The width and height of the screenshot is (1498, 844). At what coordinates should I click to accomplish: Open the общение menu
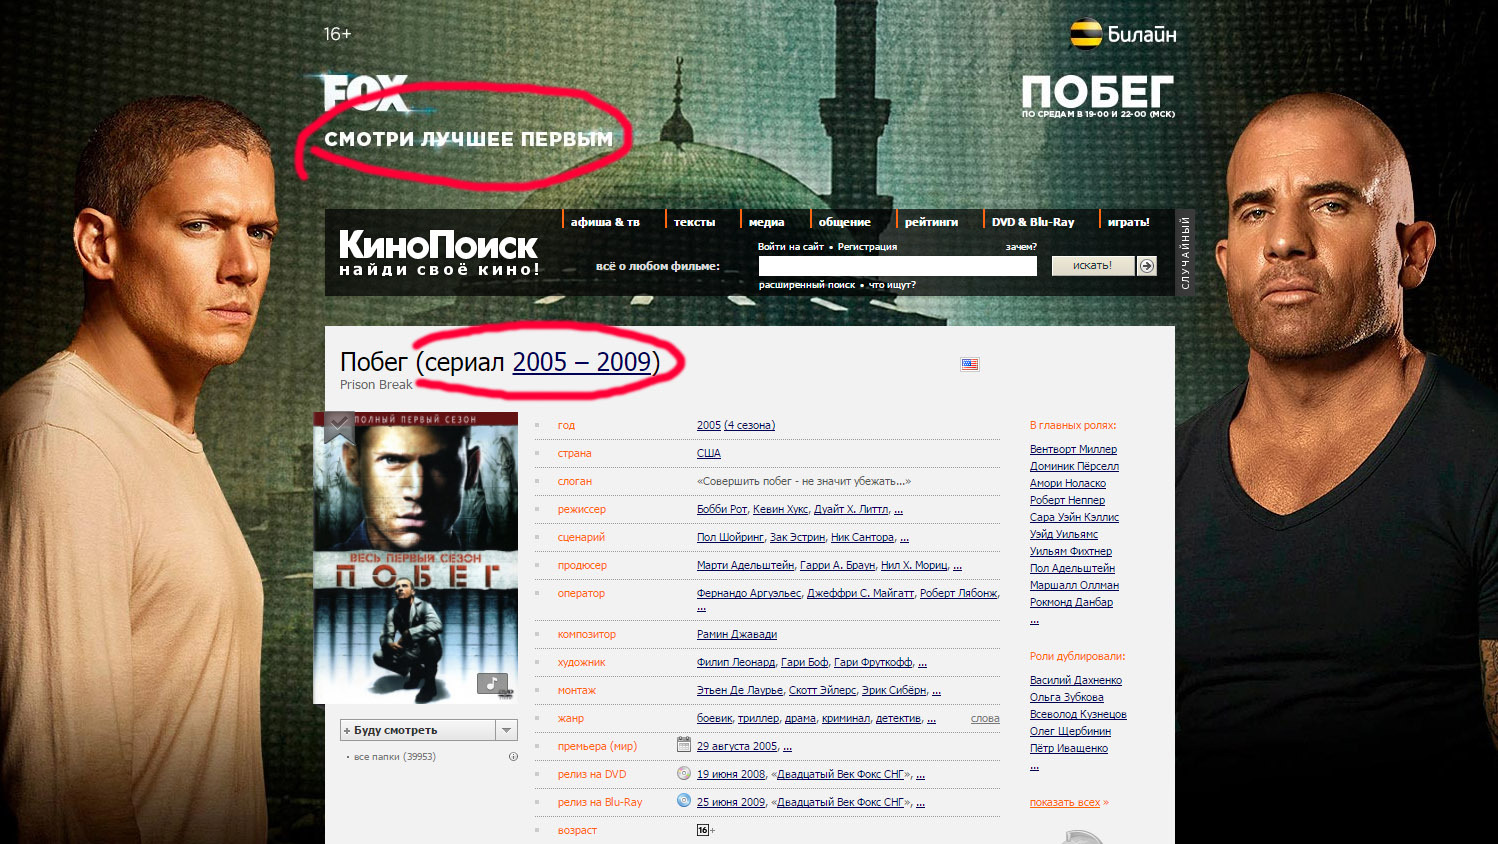pos(844,222)
